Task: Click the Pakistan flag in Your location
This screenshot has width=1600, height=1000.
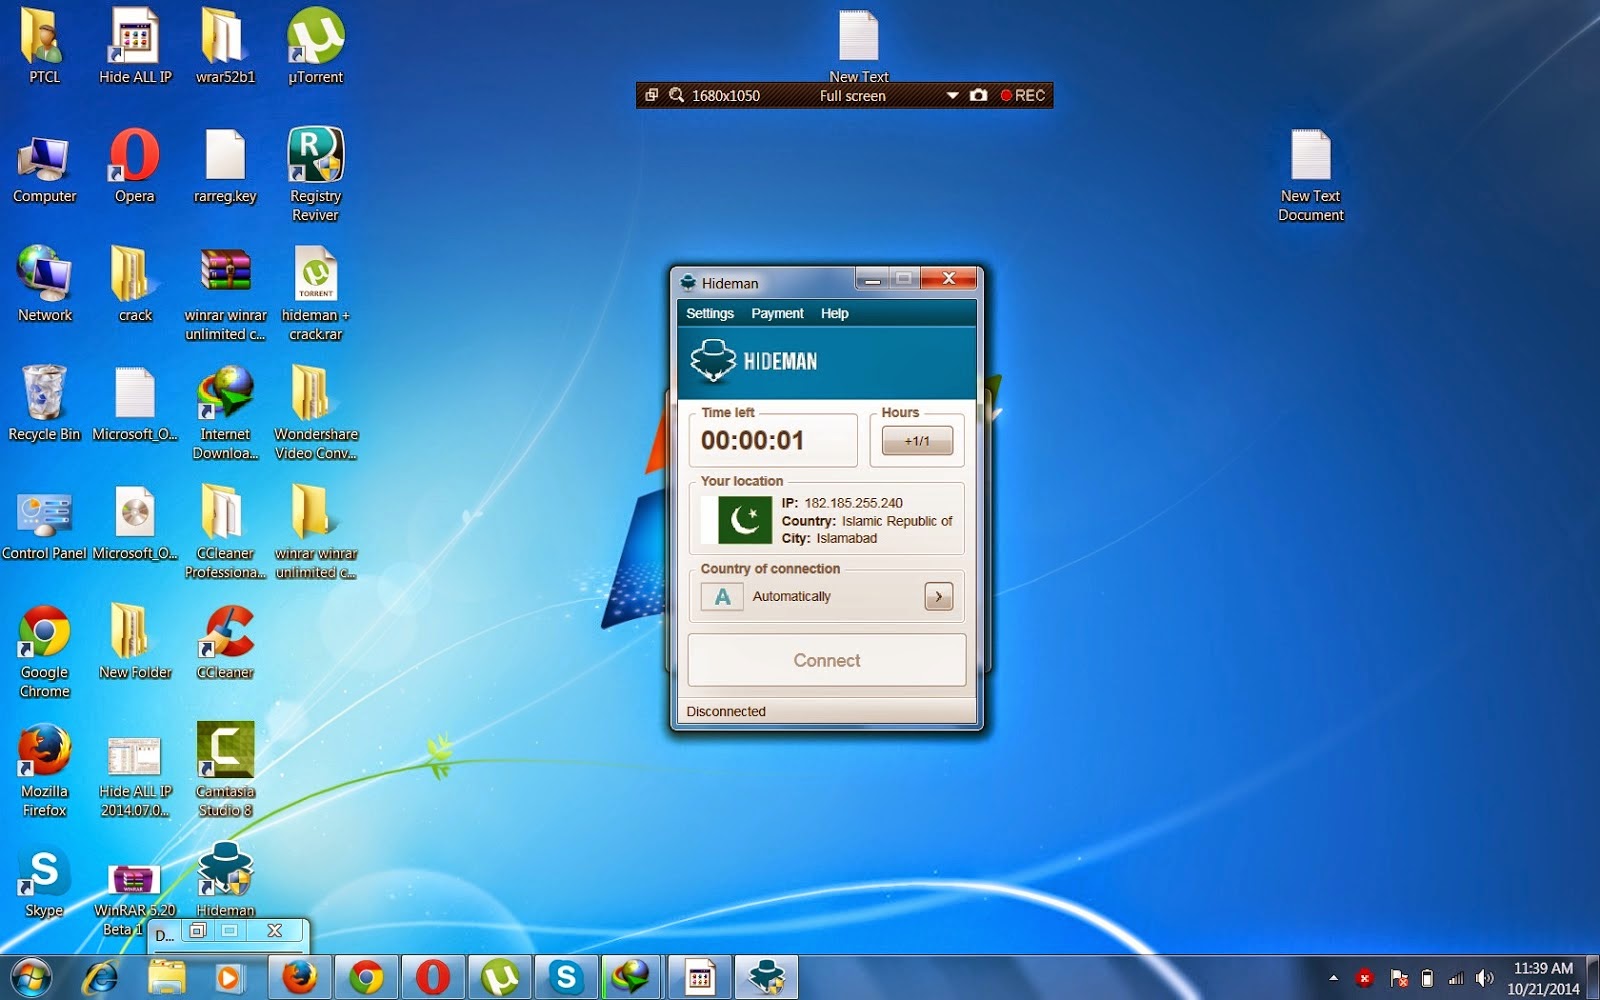Action: 745,520
